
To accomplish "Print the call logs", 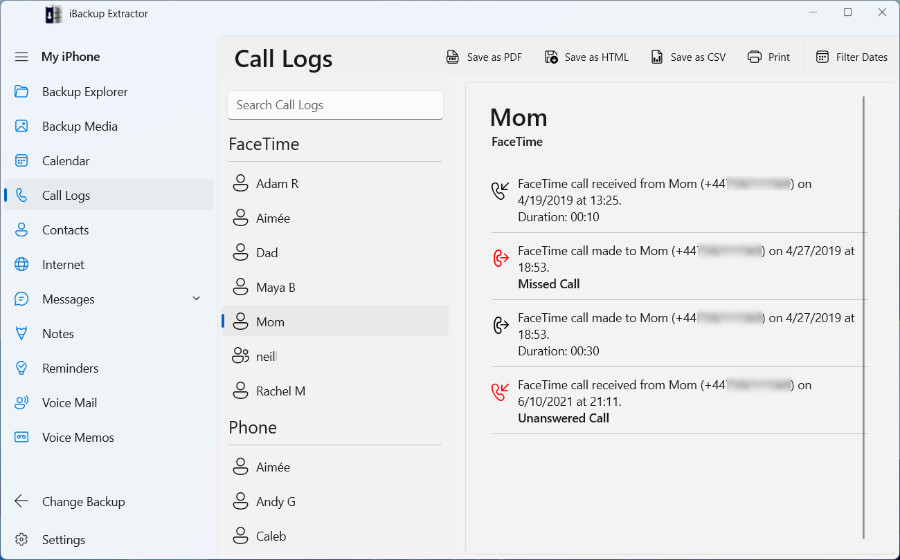I will click(769, 57).
